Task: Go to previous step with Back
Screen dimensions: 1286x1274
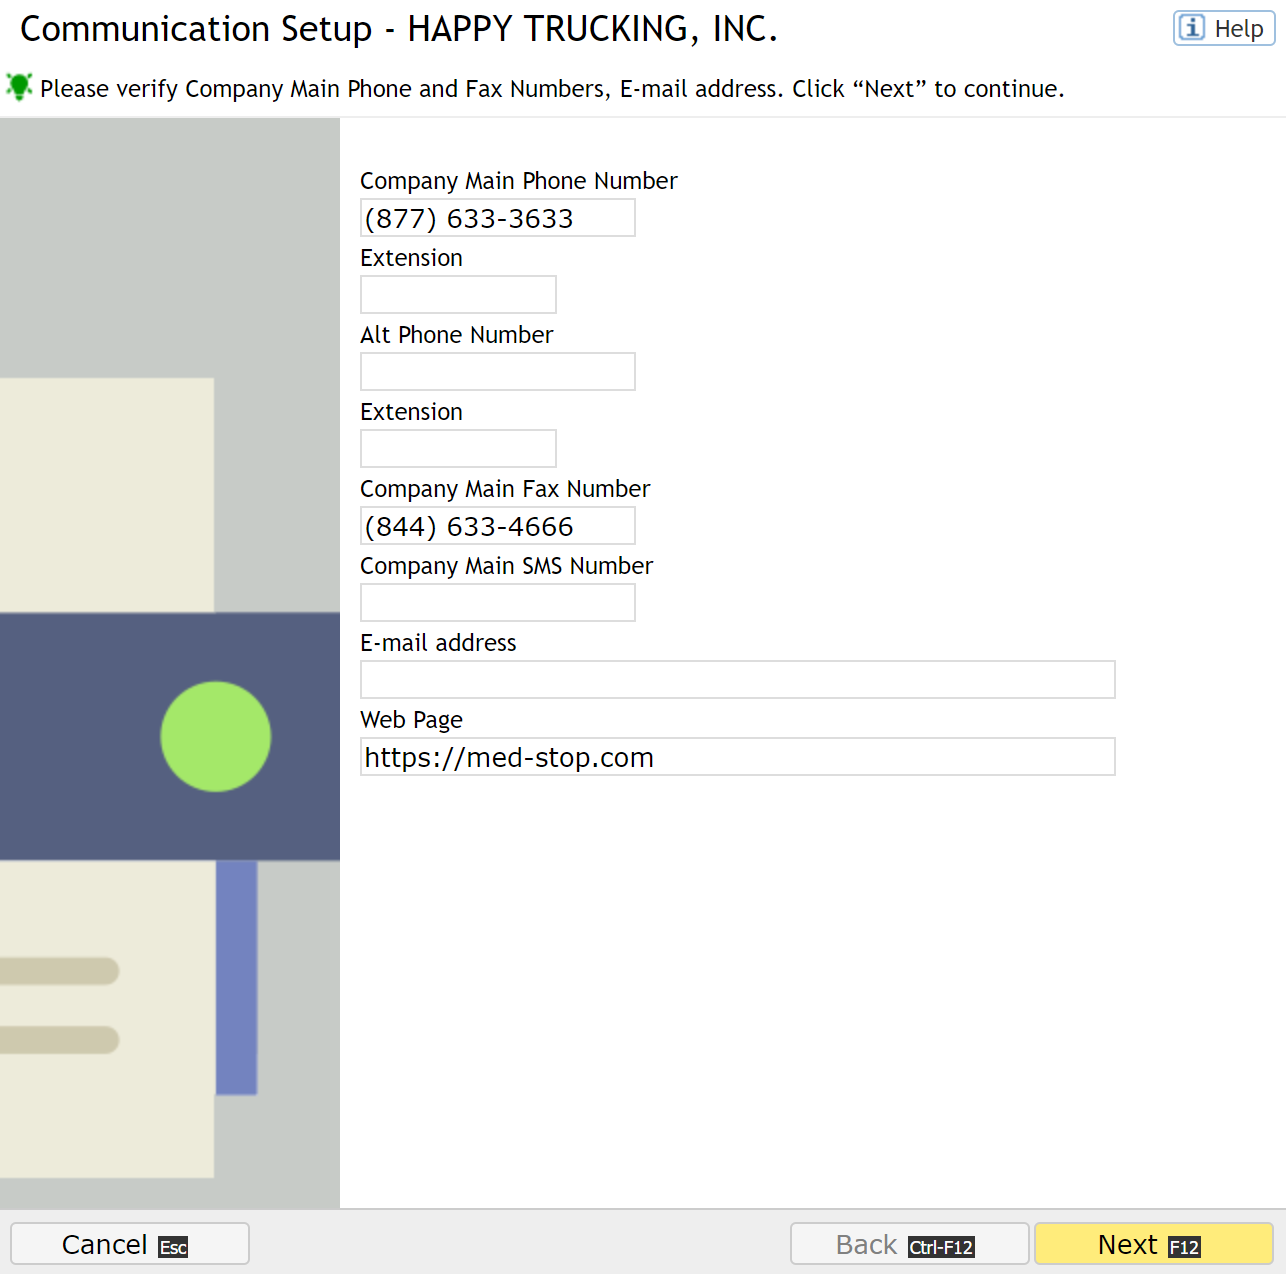Action: click(909, 1244)
